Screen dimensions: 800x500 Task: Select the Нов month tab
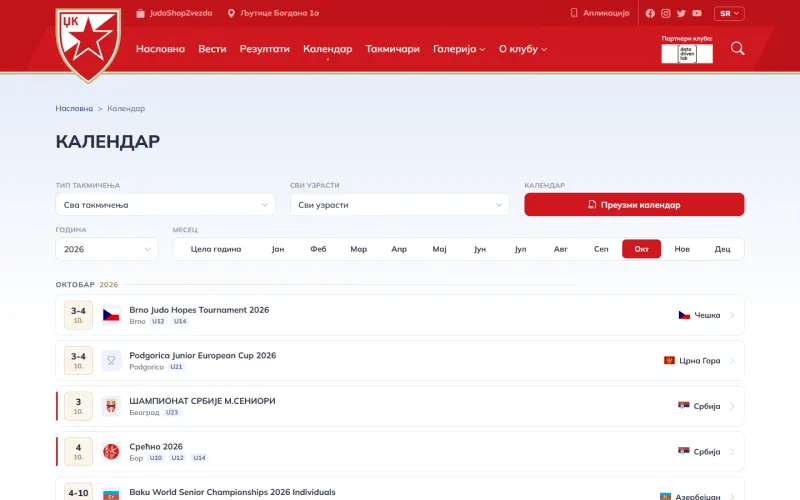point(682,249)
